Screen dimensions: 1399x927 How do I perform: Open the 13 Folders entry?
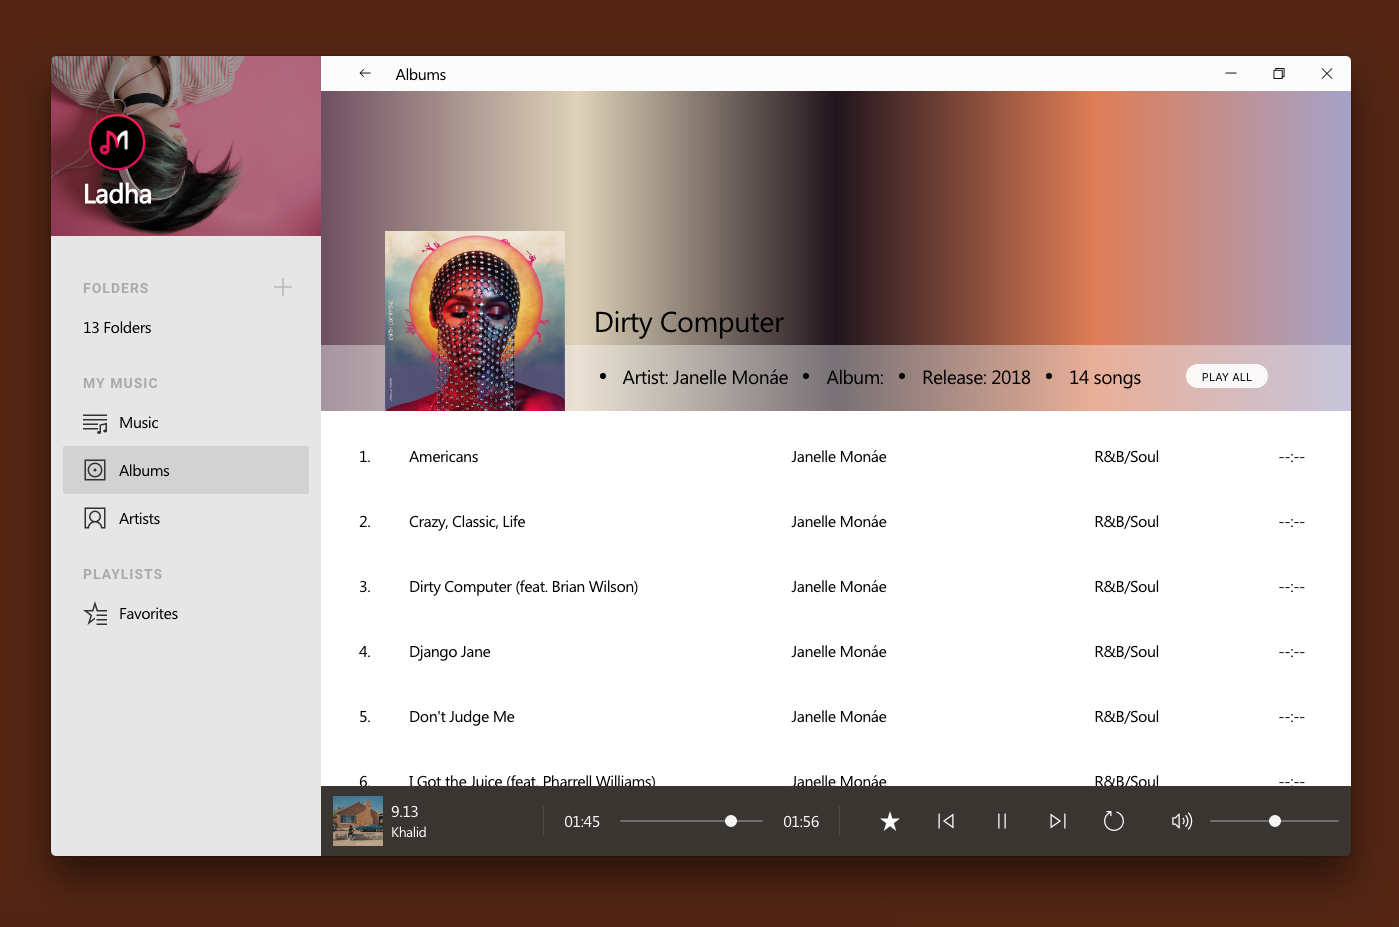(x=117, y=328)
